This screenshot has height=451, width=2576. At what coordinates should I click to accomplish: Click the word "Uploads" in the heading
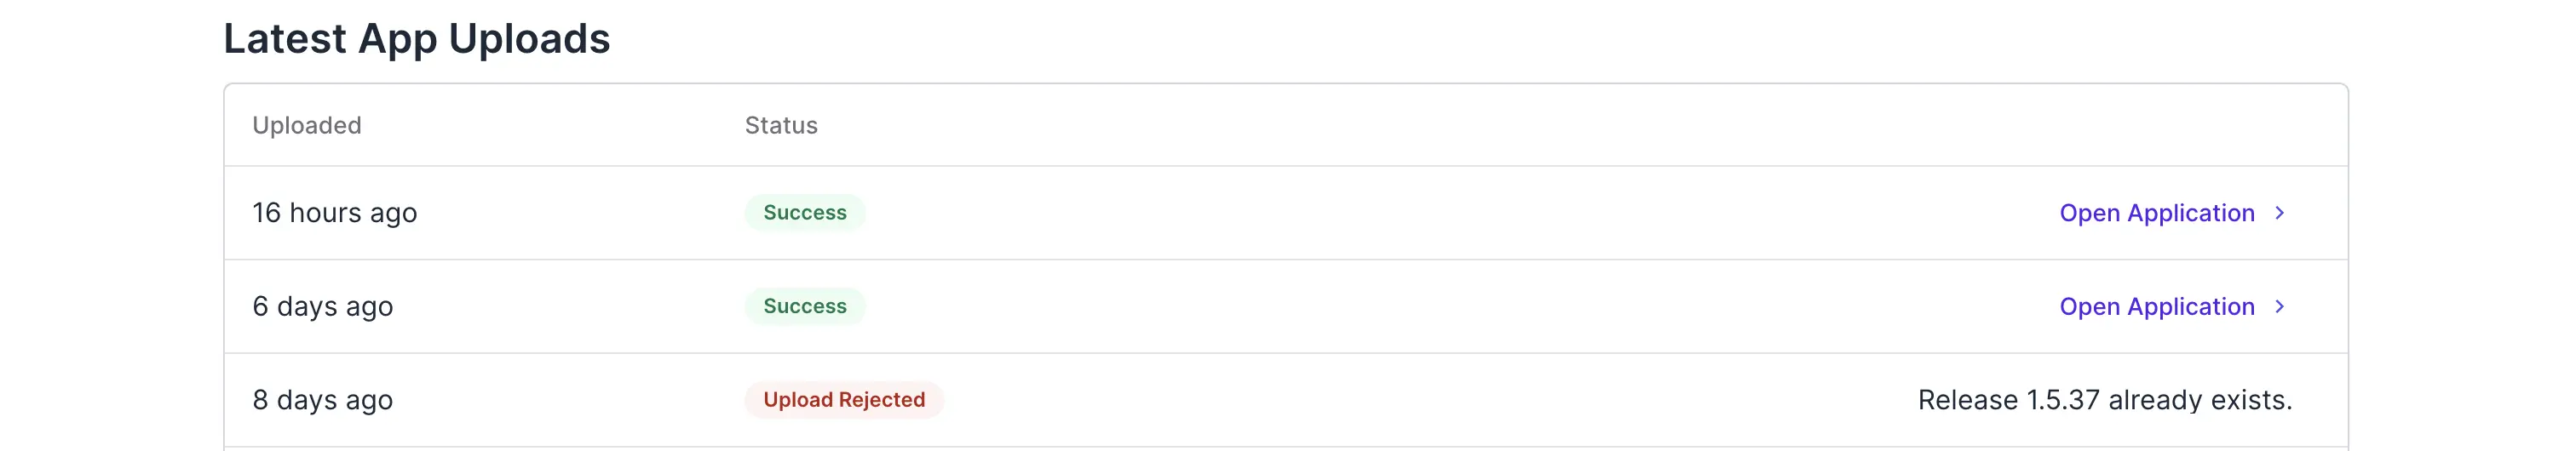[x=529, y=39]
